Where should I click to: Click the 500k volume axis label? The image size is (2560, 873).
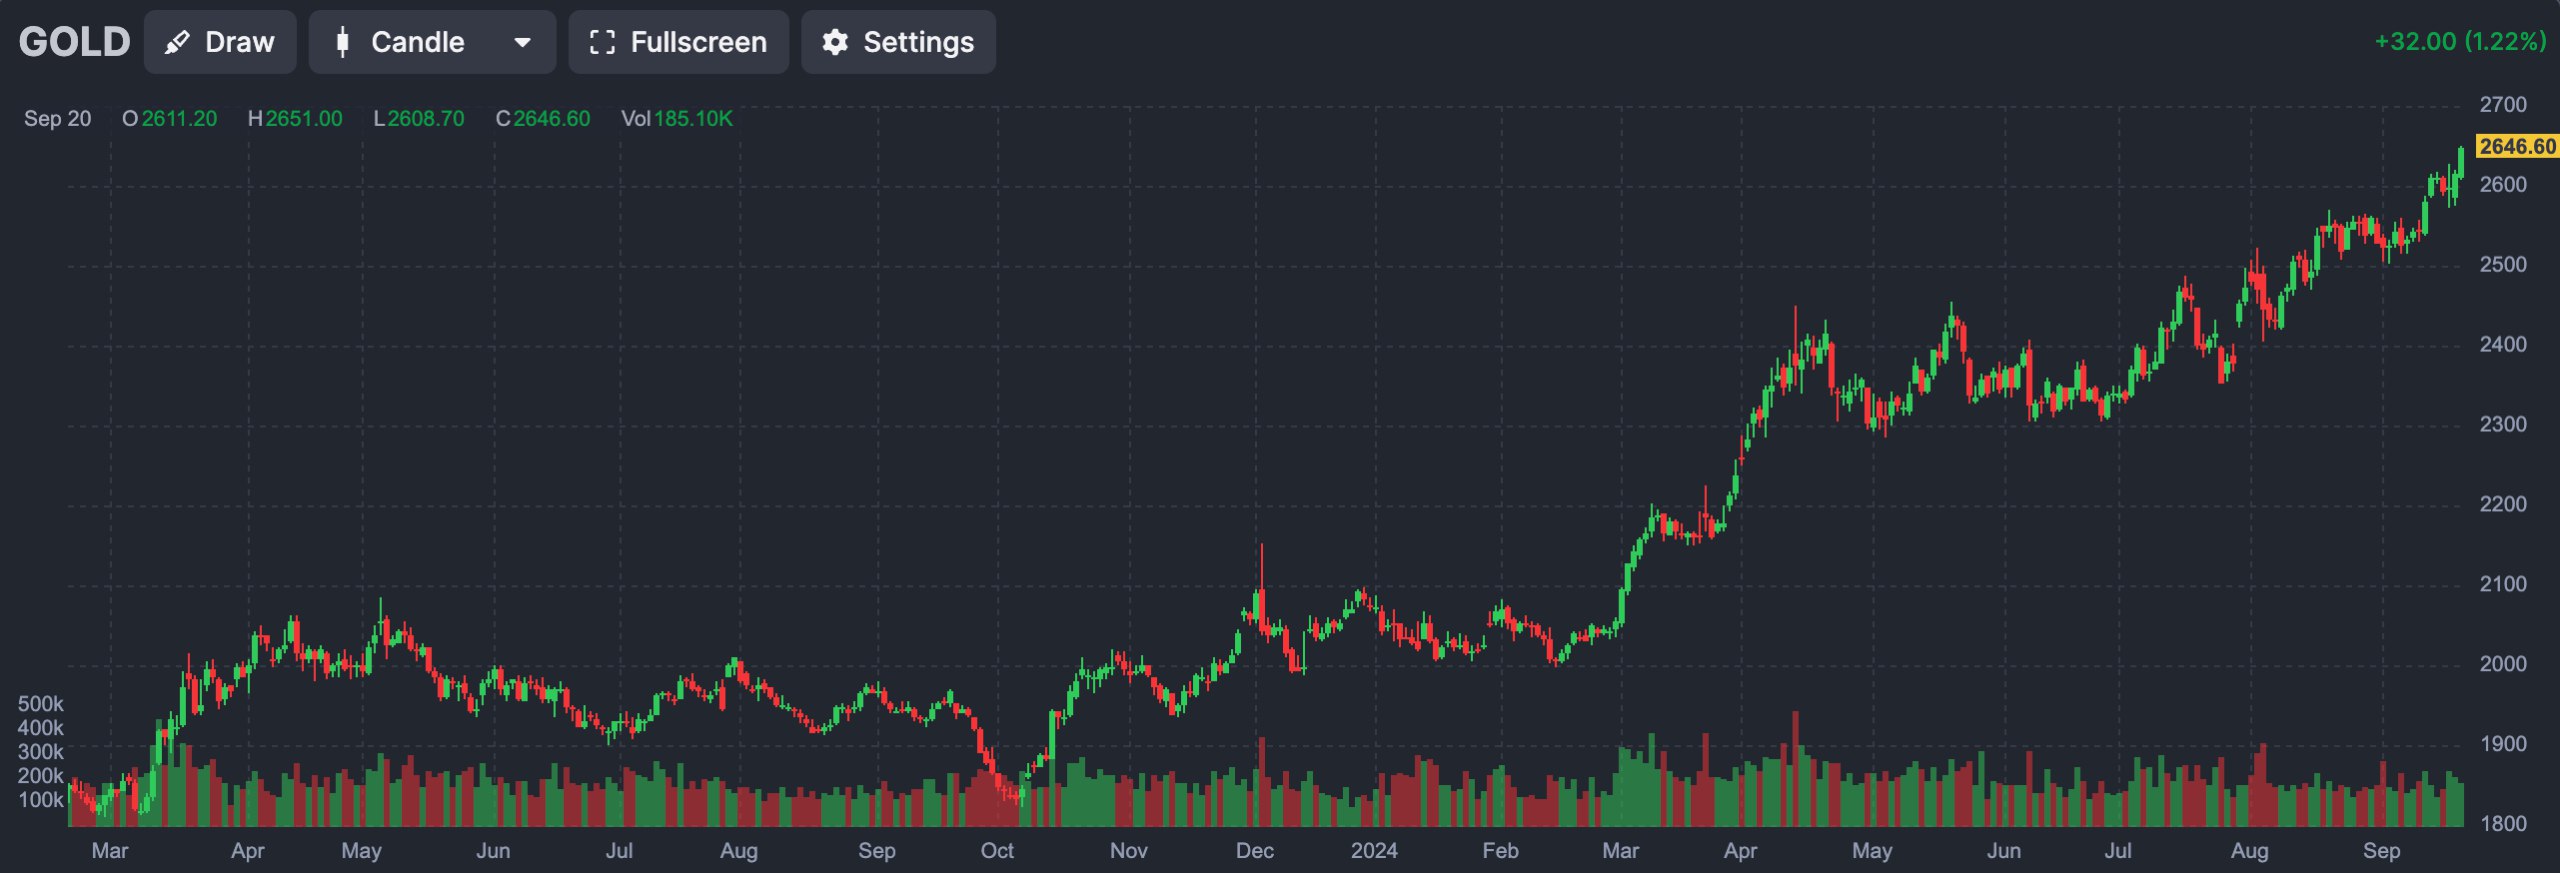pos(40,704)
